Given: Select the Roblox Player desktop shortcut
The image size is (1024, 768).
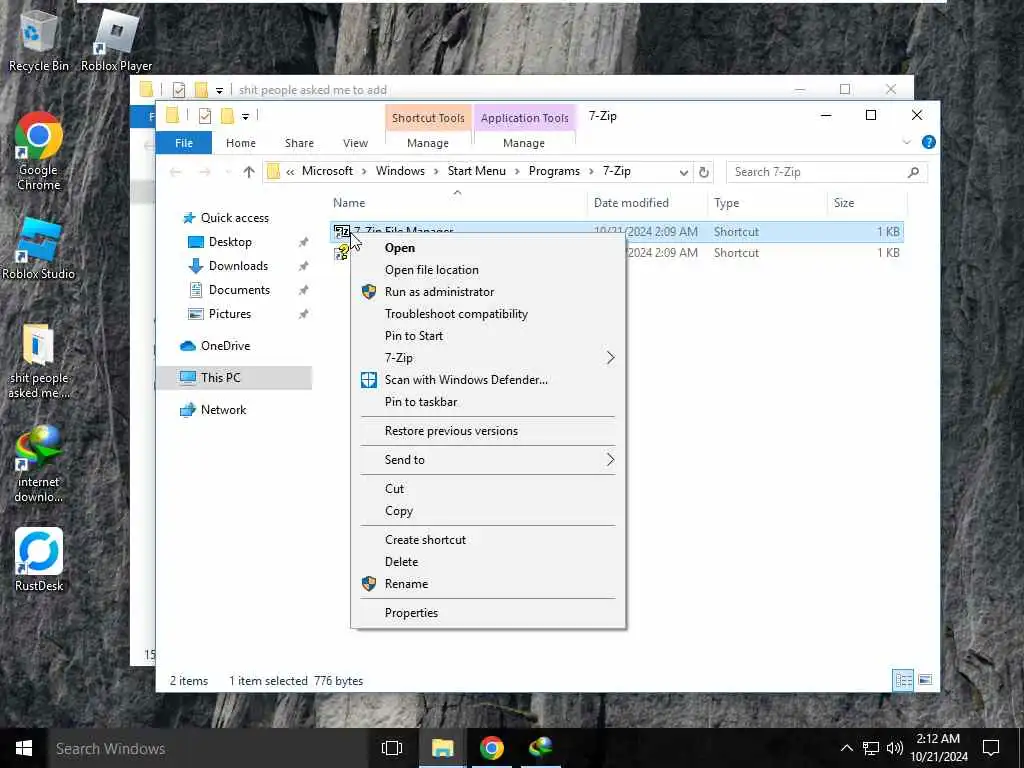Looking at the screenshot, I should pyautogui.click(x=116, y=42).
